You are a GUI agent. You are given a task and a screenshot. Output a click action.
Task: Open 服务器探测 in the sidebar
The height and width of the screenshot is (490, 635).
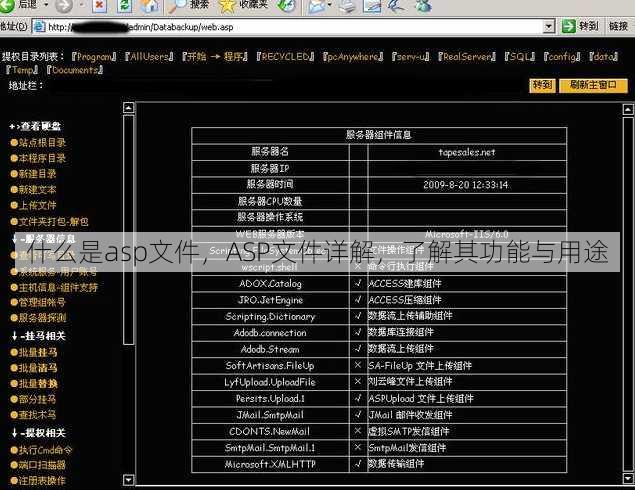[x=38, y=318]
